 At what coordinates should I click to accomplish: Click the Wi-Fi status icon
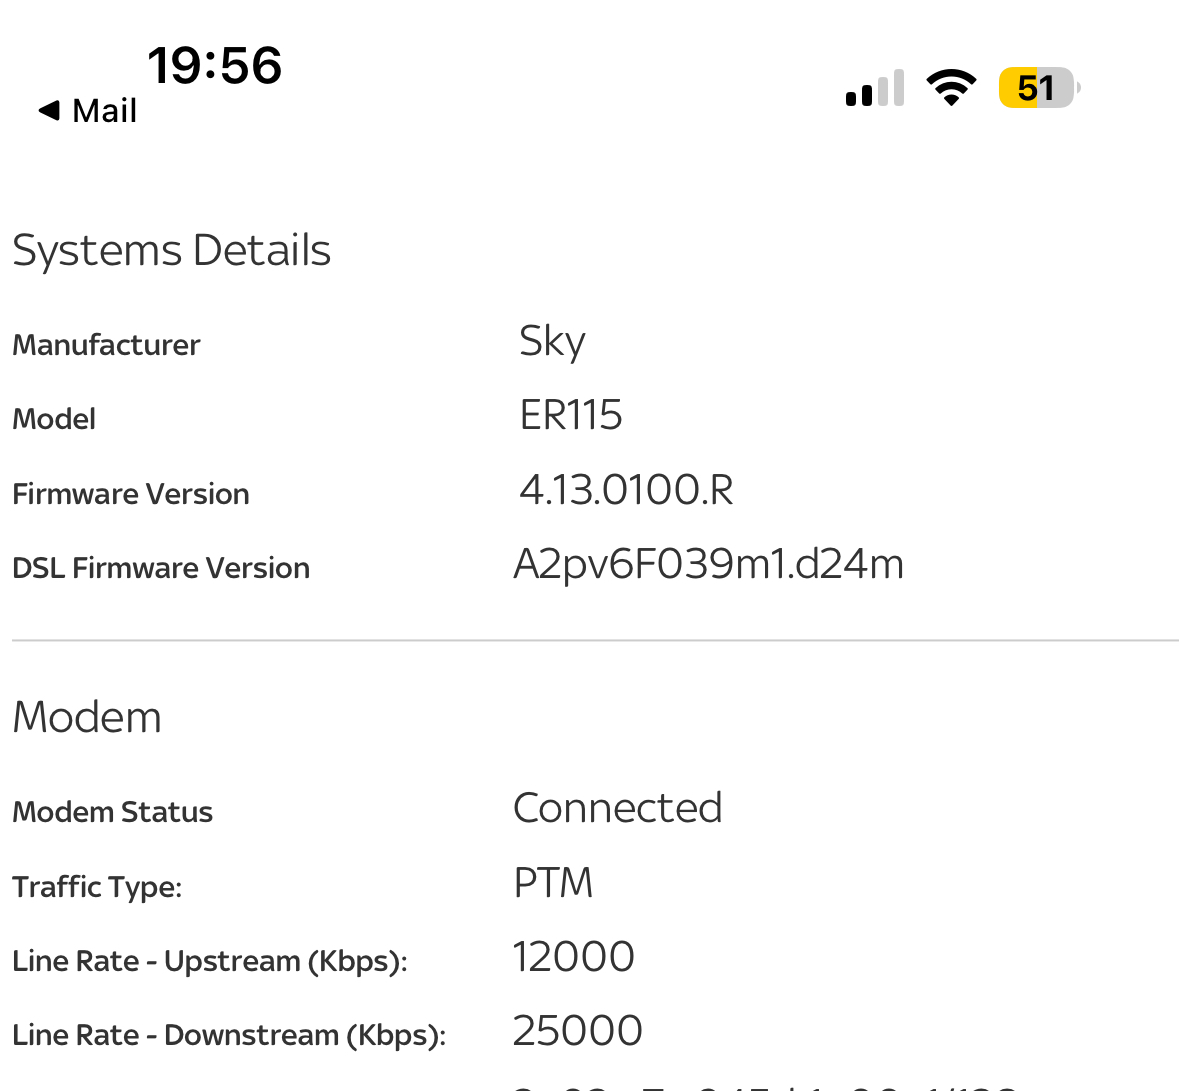(951, 88)
